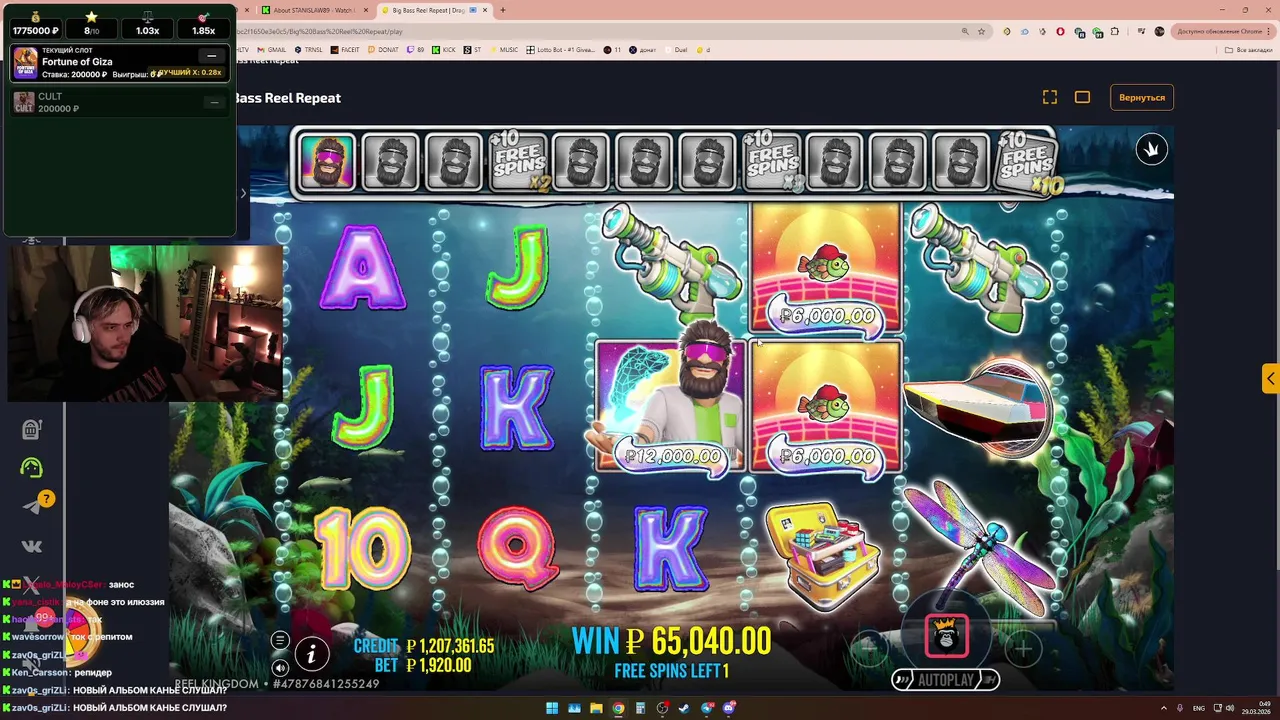Open the VK sidebar icon
The image size is (1280, 720).
tap(31, 545)
